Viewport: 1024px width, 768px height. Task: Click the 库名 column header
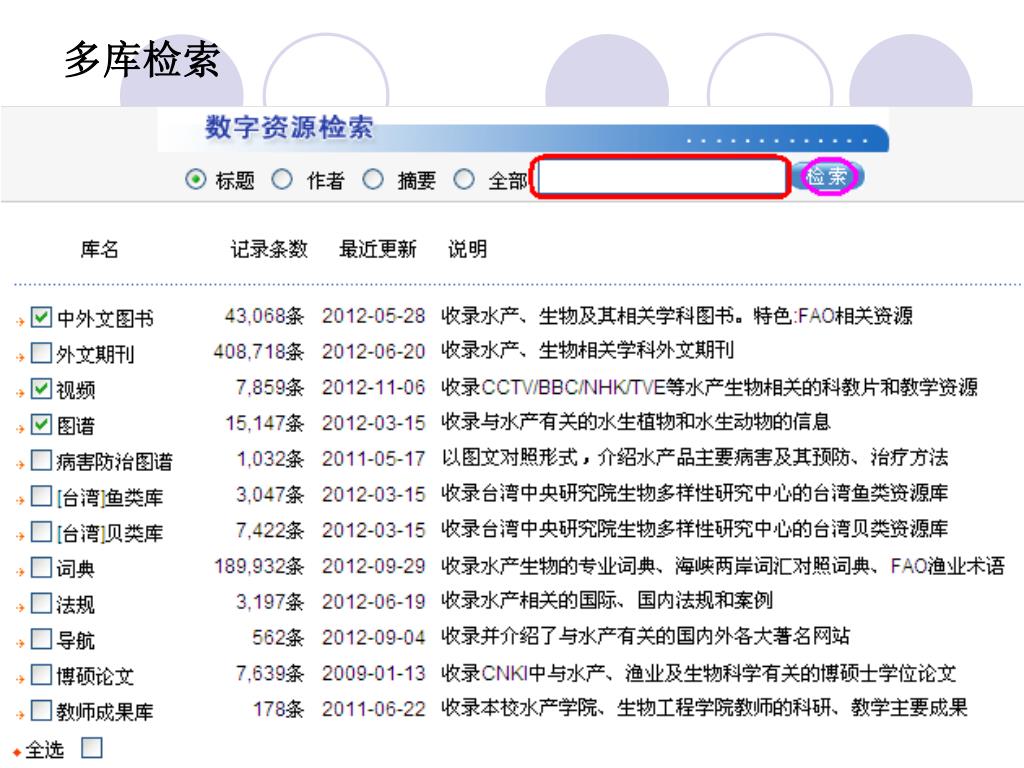click(x=99, y=249)
